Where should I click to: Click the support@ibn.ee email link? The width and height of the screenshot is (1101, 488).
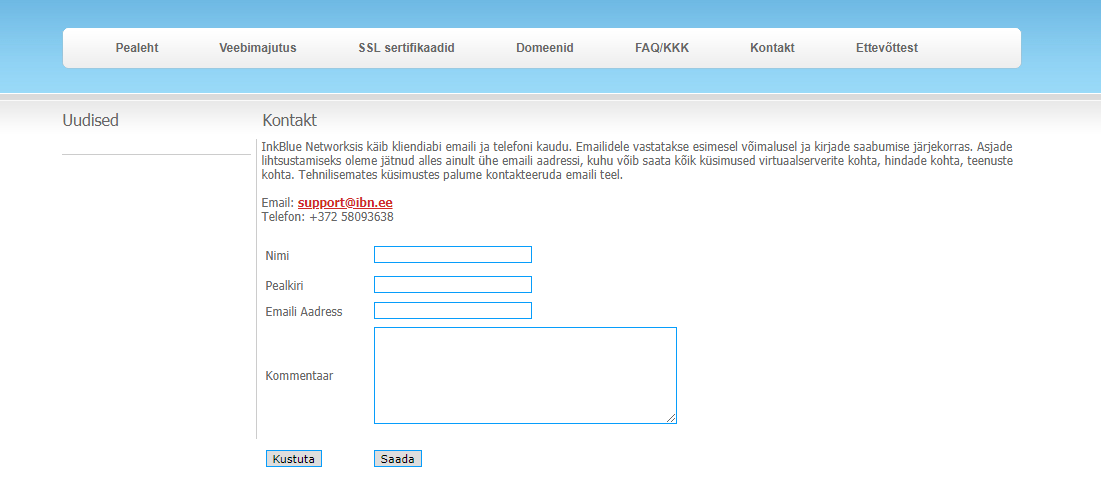345,203
